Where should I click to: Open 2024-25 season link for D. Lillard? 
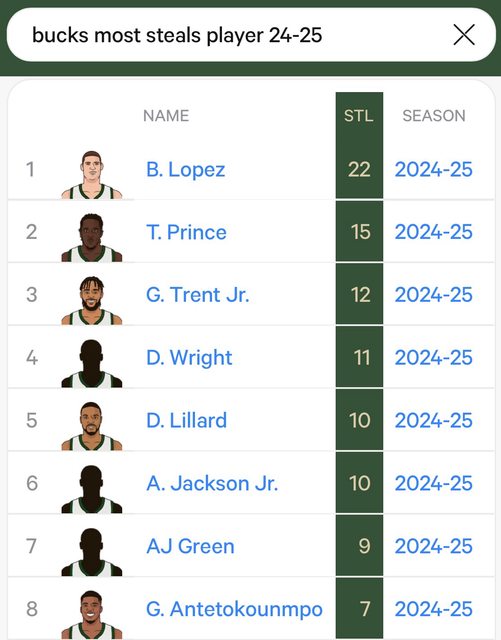click(434, 420)
